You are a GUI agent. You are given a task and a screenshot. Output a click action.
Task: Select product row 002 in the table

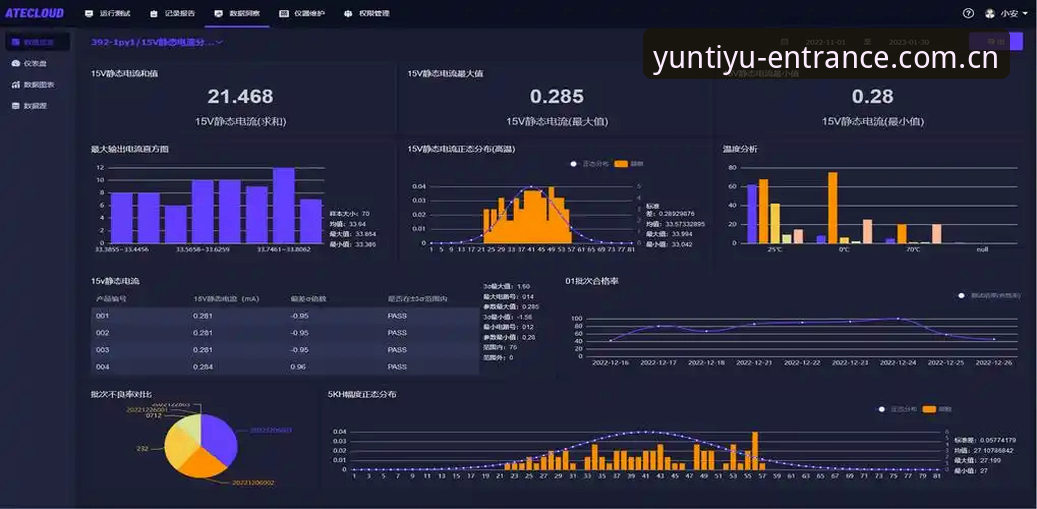[284, 333]
